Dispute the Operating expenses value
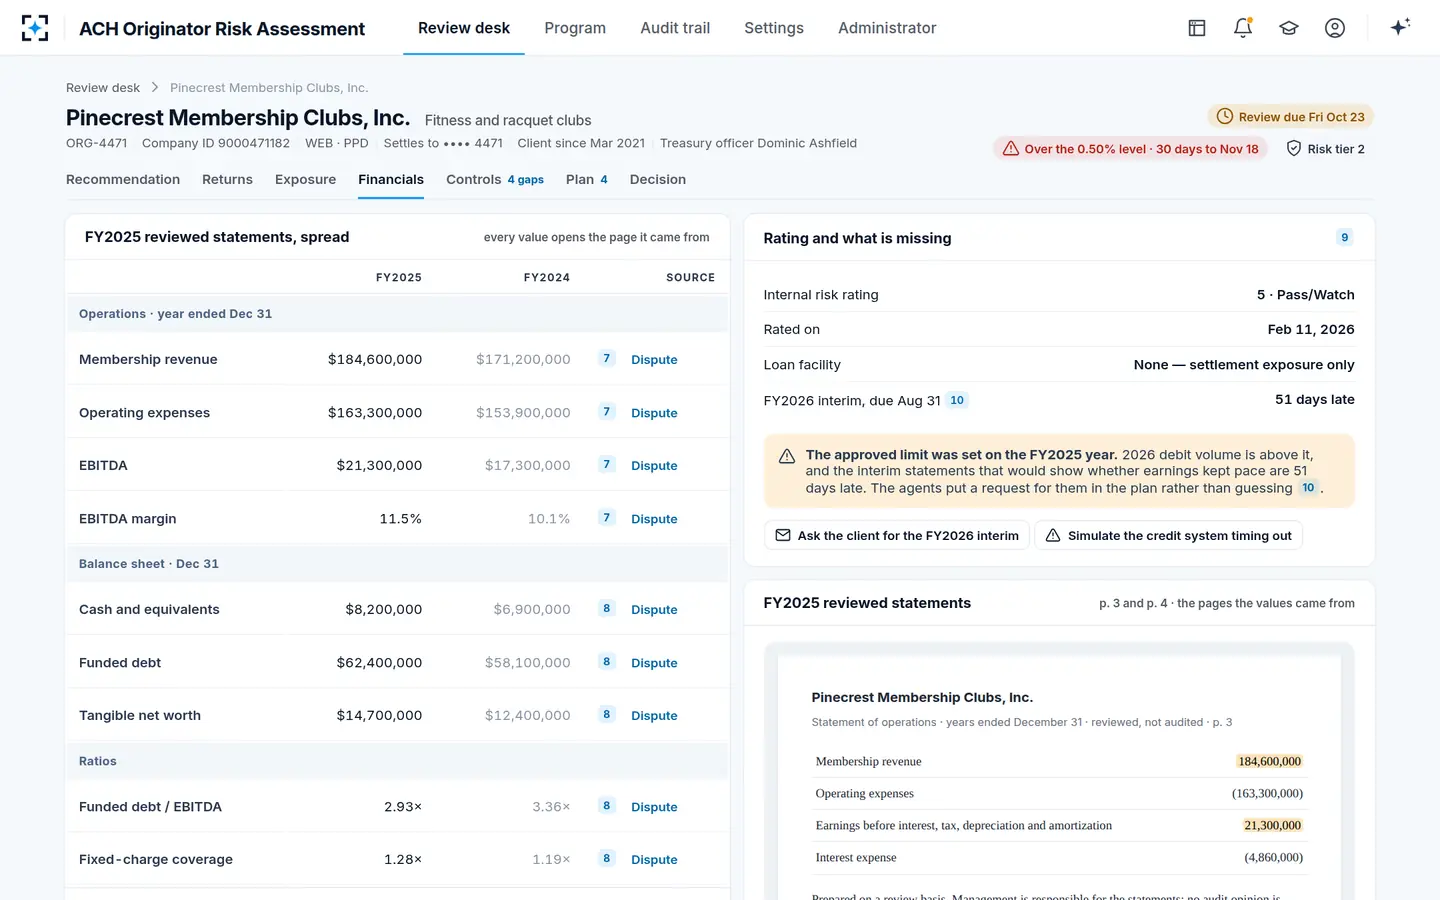The height and width of the screenshot is (900, 1440). 654,413
